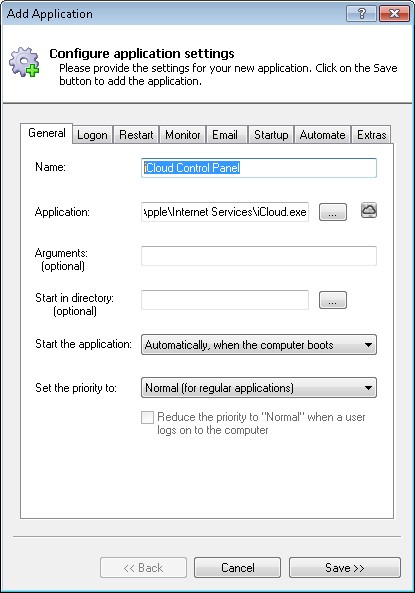This screenshot has height=593, width=415.
Task: Click the cloud icon beside the Application field
Action: tap(368, 210)
